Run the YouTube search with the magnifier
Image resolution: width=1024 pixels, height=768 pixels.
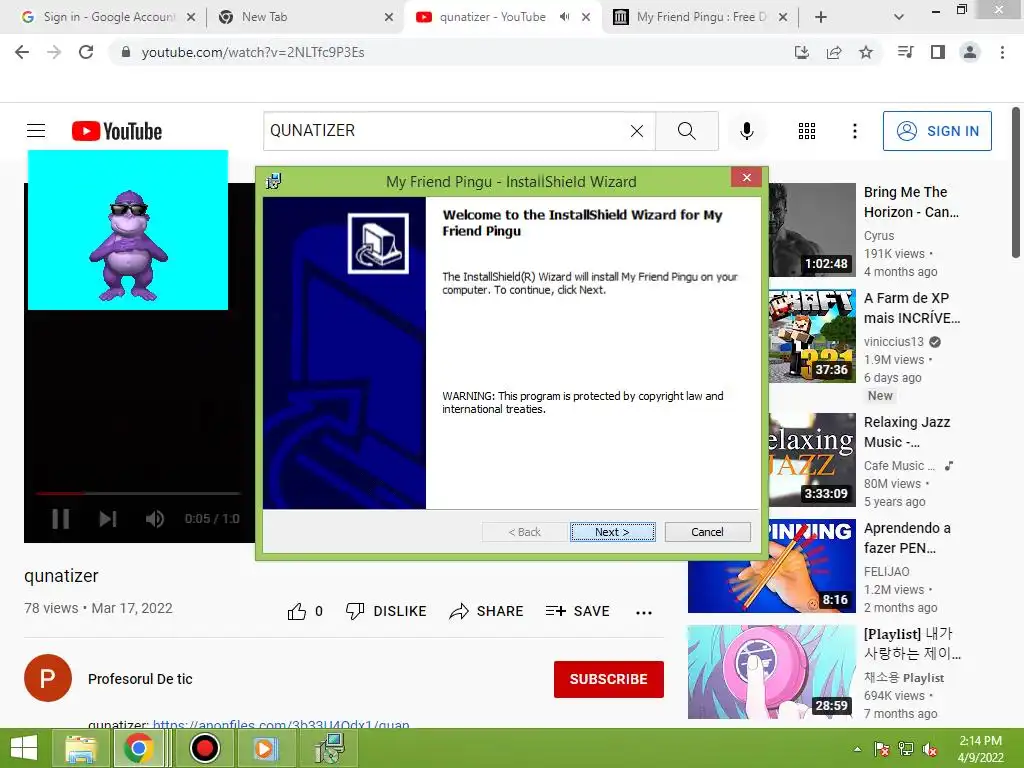tap(686, 131)
